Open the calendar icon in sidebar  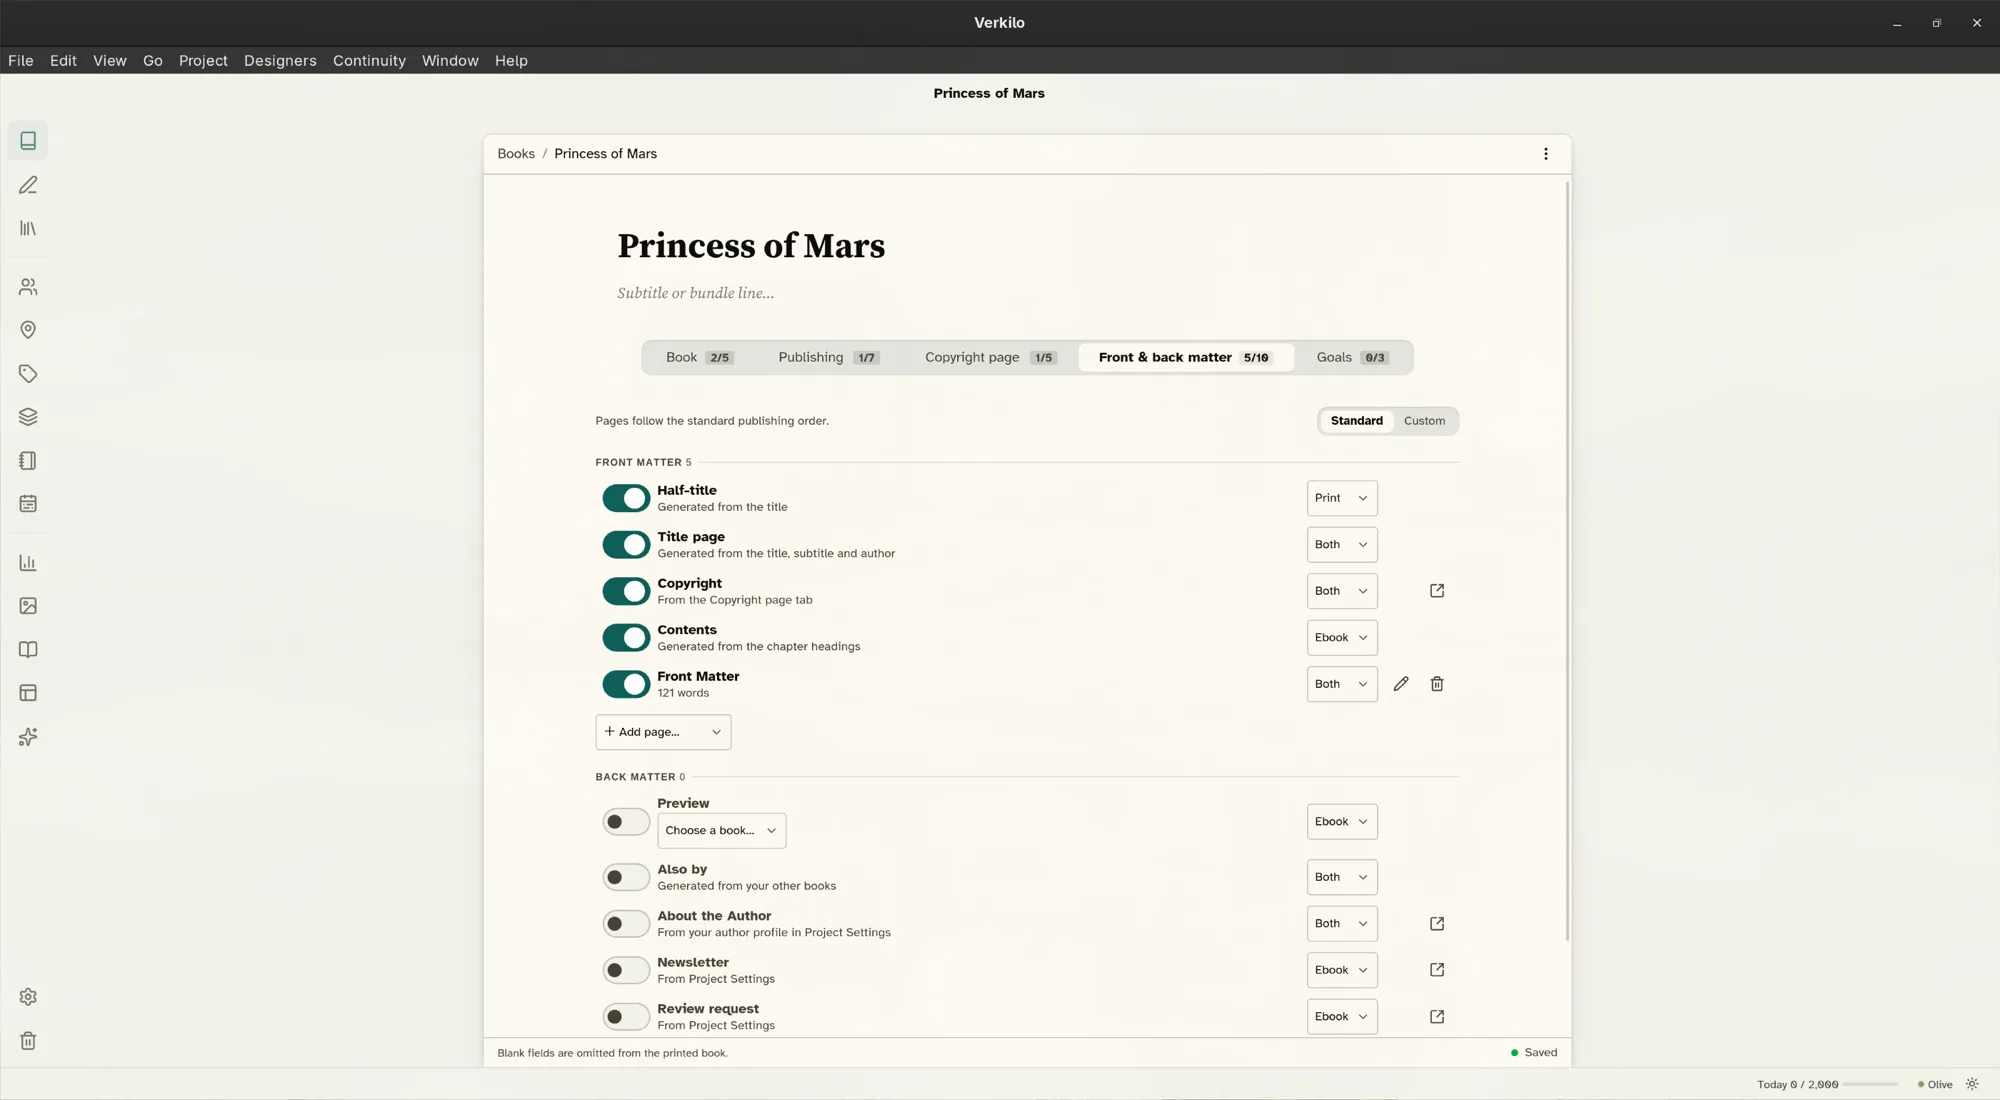coord(28,504)
